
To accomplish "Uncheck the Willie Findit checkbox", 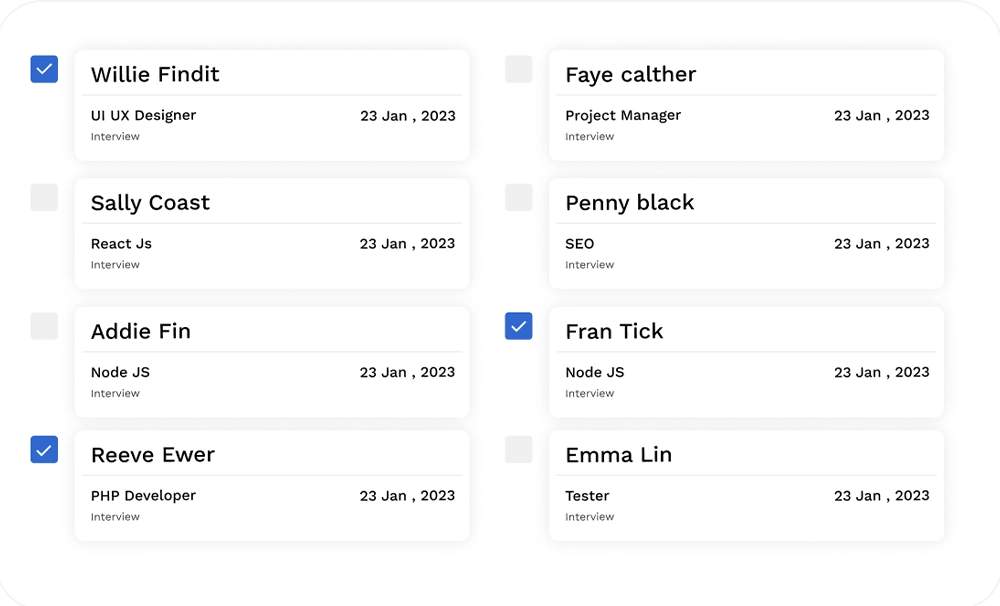I will pyautogui.click(x=44, y=69).
